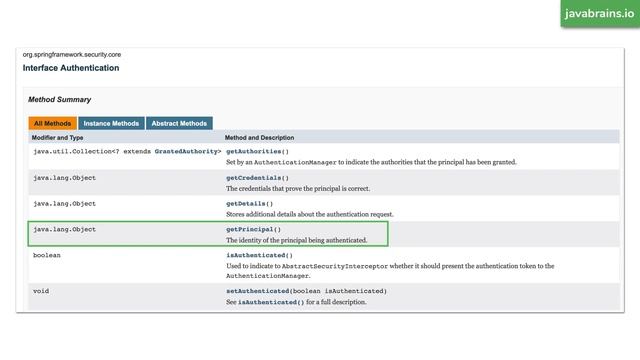The height and width of the screenshot is (360, 640).
Task: Click 'java.lang.Object' in the getDetails row
Action: pyautogui.click(x=64, y=204)
